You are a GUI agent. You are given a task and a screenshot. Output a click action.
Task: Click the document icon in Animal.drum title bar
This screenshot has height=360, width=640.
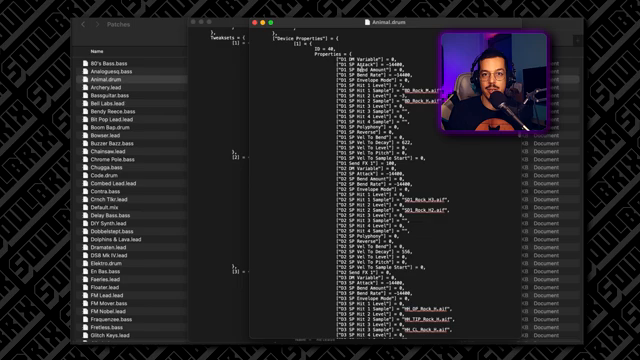367,22
